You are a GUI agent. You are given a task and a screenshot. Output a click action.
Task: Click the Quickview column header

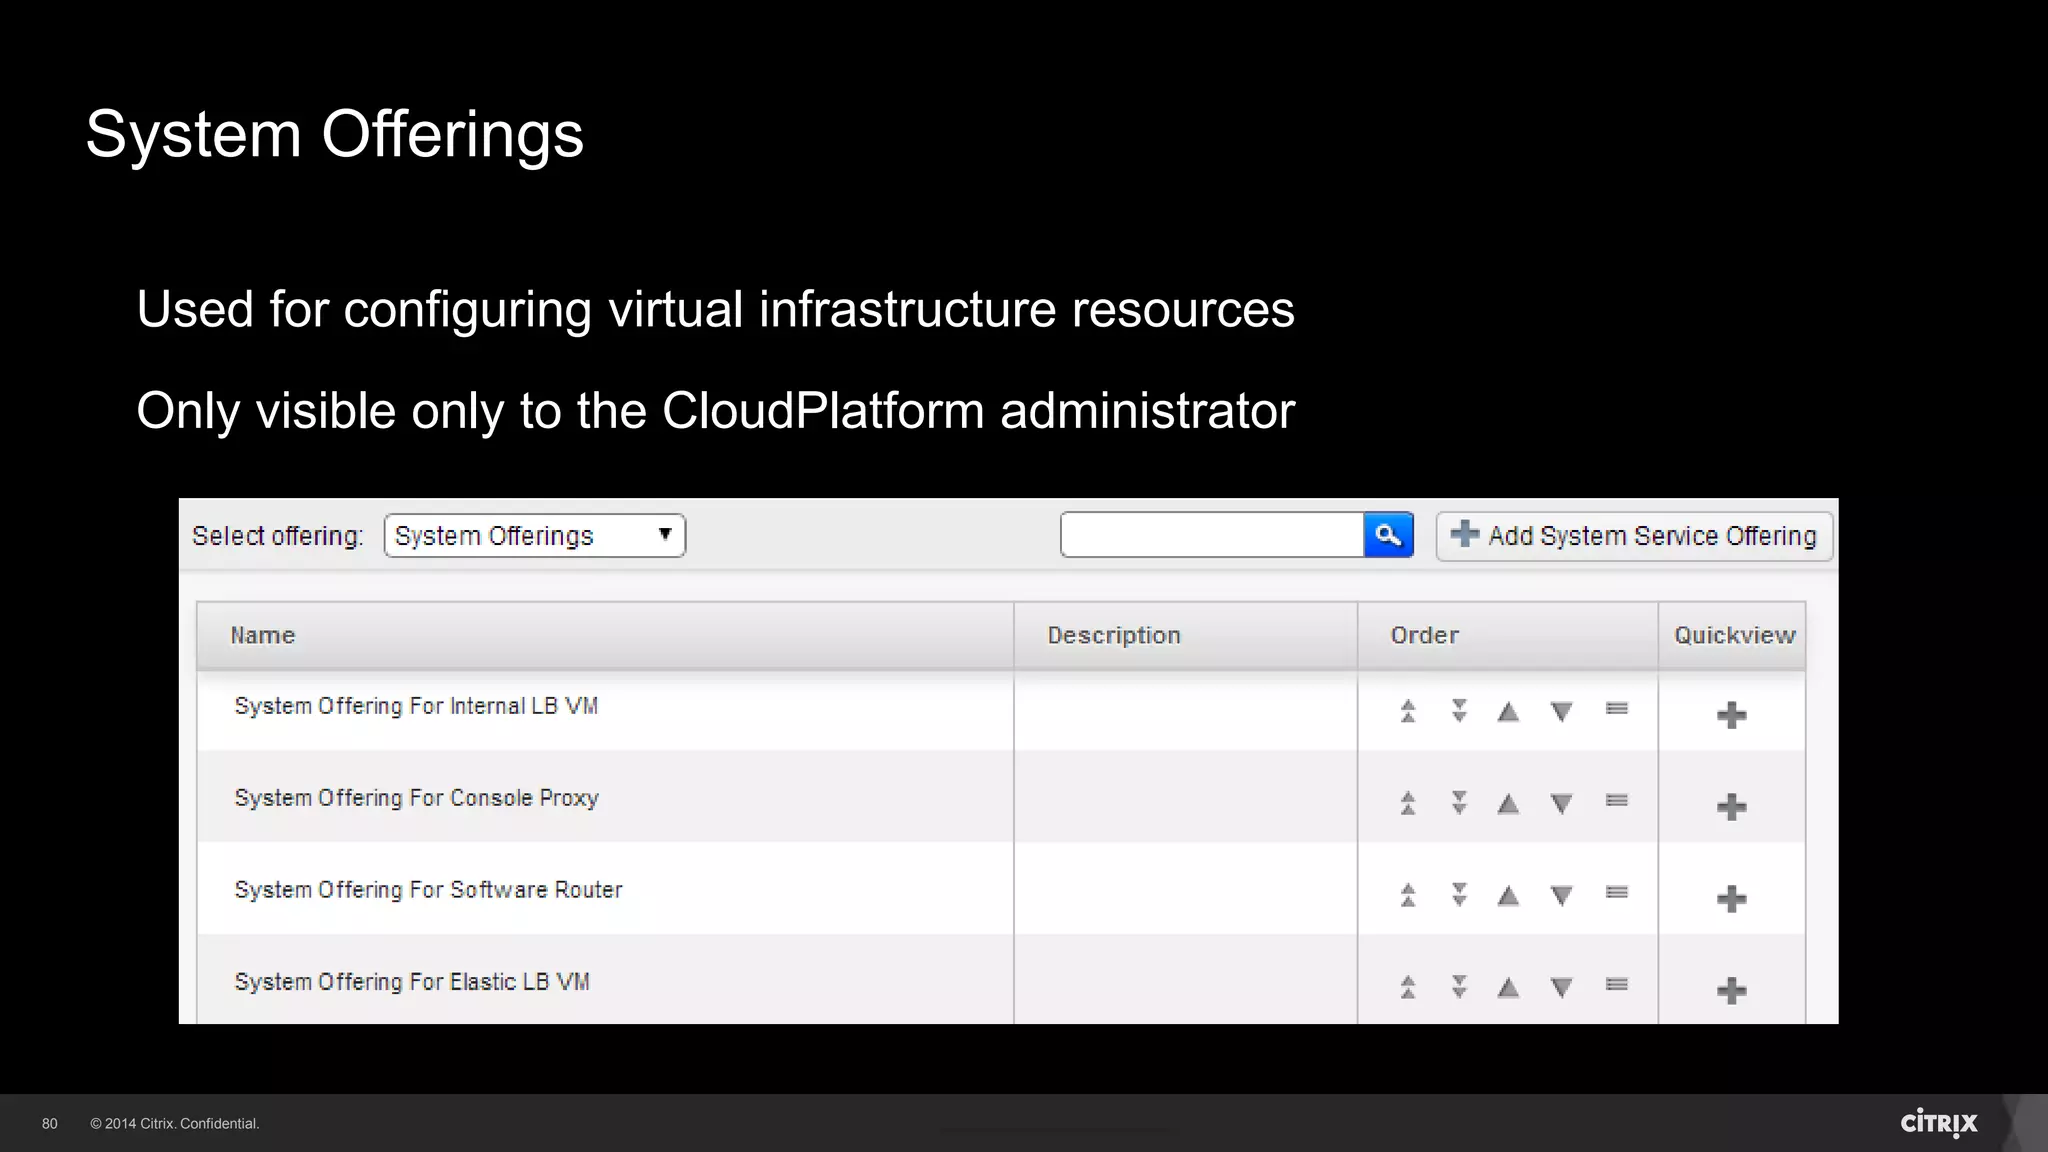tap(1732, 635)
